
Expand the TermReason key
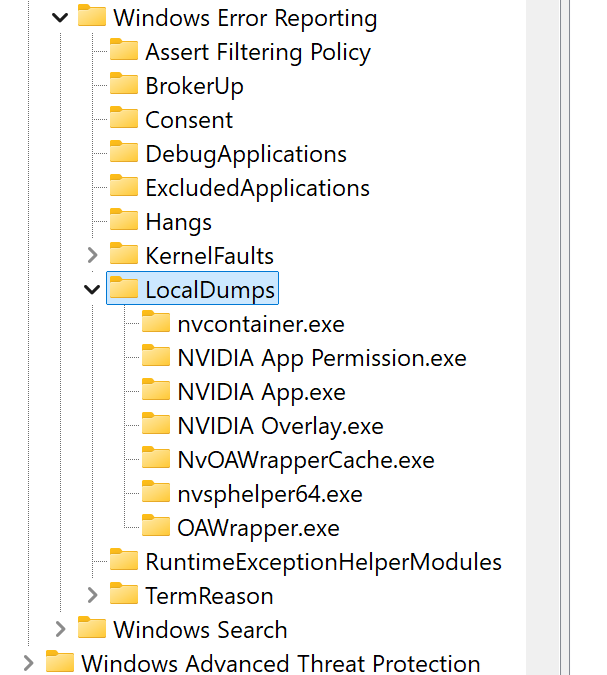pos(92,595)
